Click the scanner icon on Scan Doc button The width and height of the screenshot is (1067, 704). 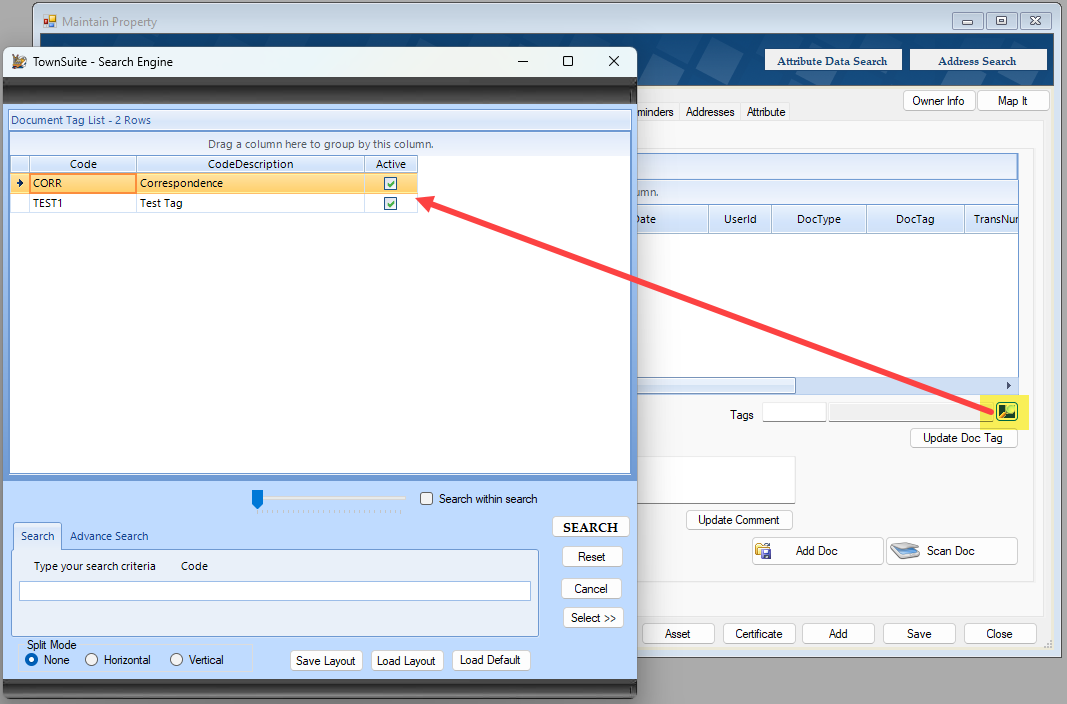tap(905, 550)
